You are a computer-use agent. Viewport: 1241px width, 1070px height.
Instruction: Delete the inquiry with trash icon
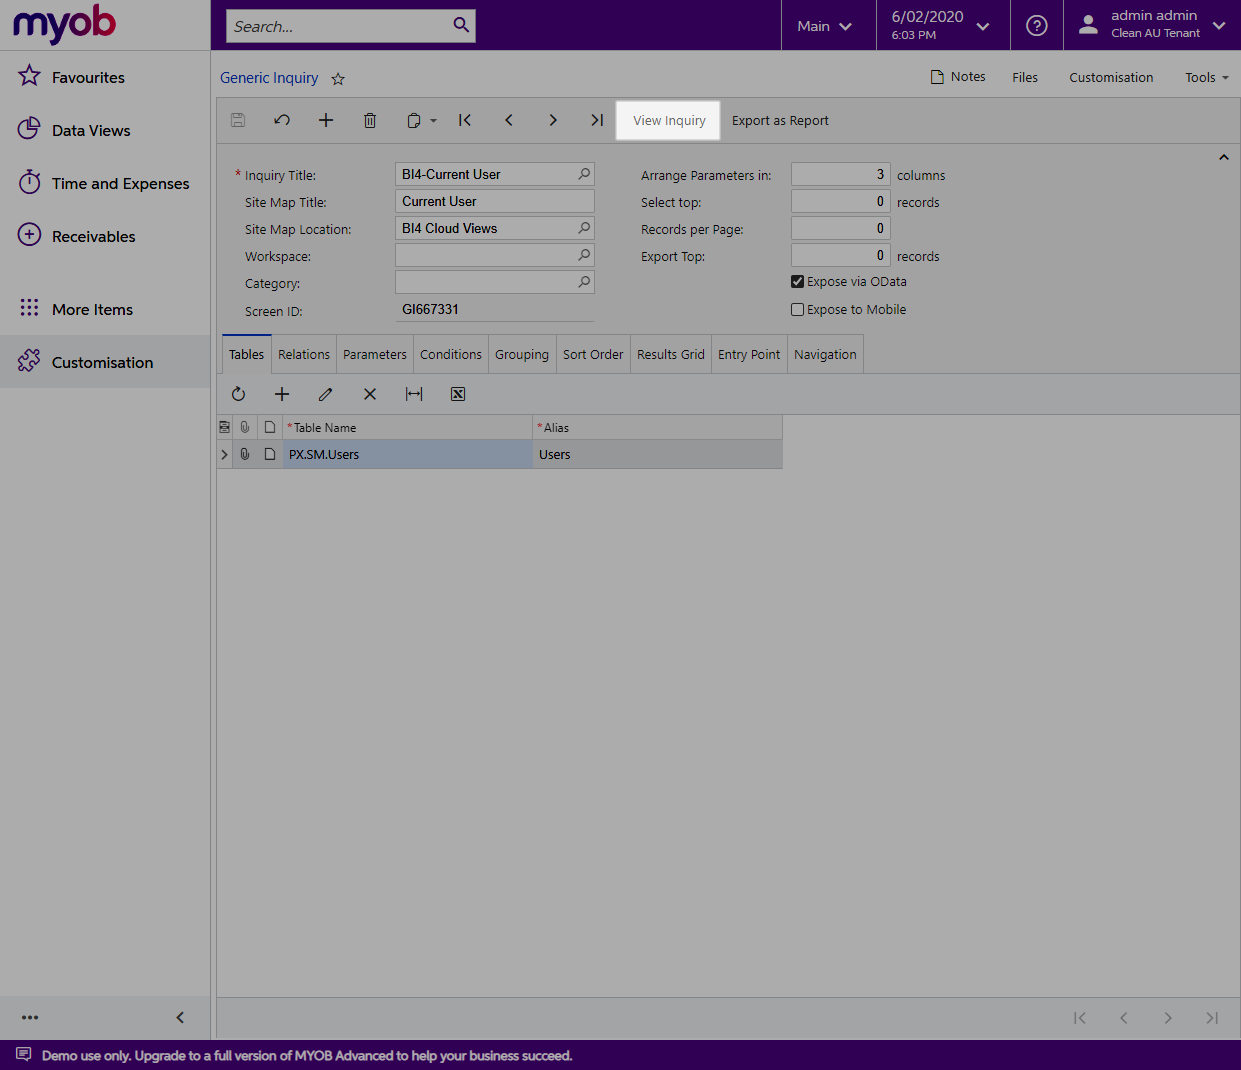(x=370, y=120)
